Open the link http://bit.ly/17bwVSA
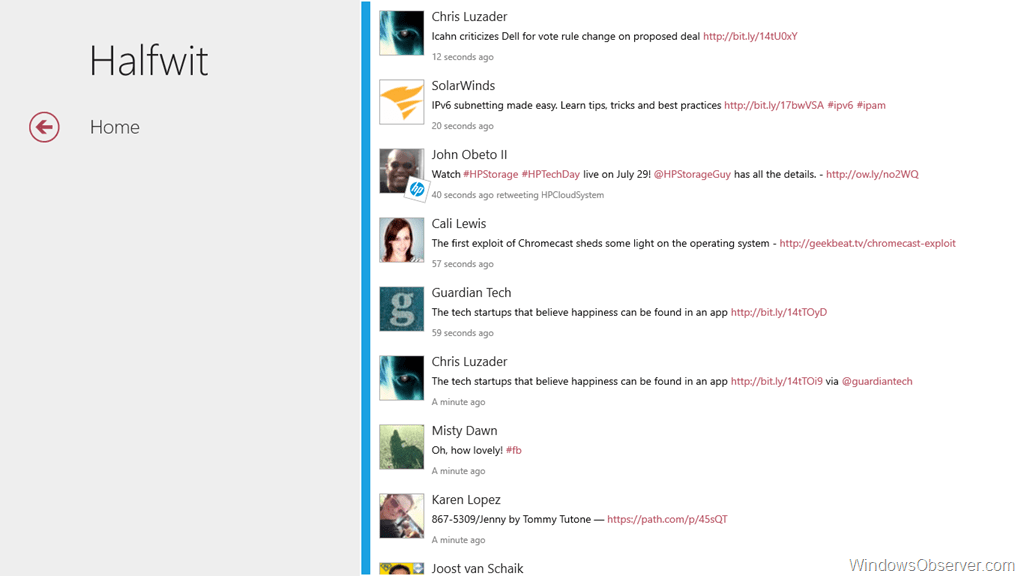The width and height of the screenshot is (1024, 576). (774, 105)
